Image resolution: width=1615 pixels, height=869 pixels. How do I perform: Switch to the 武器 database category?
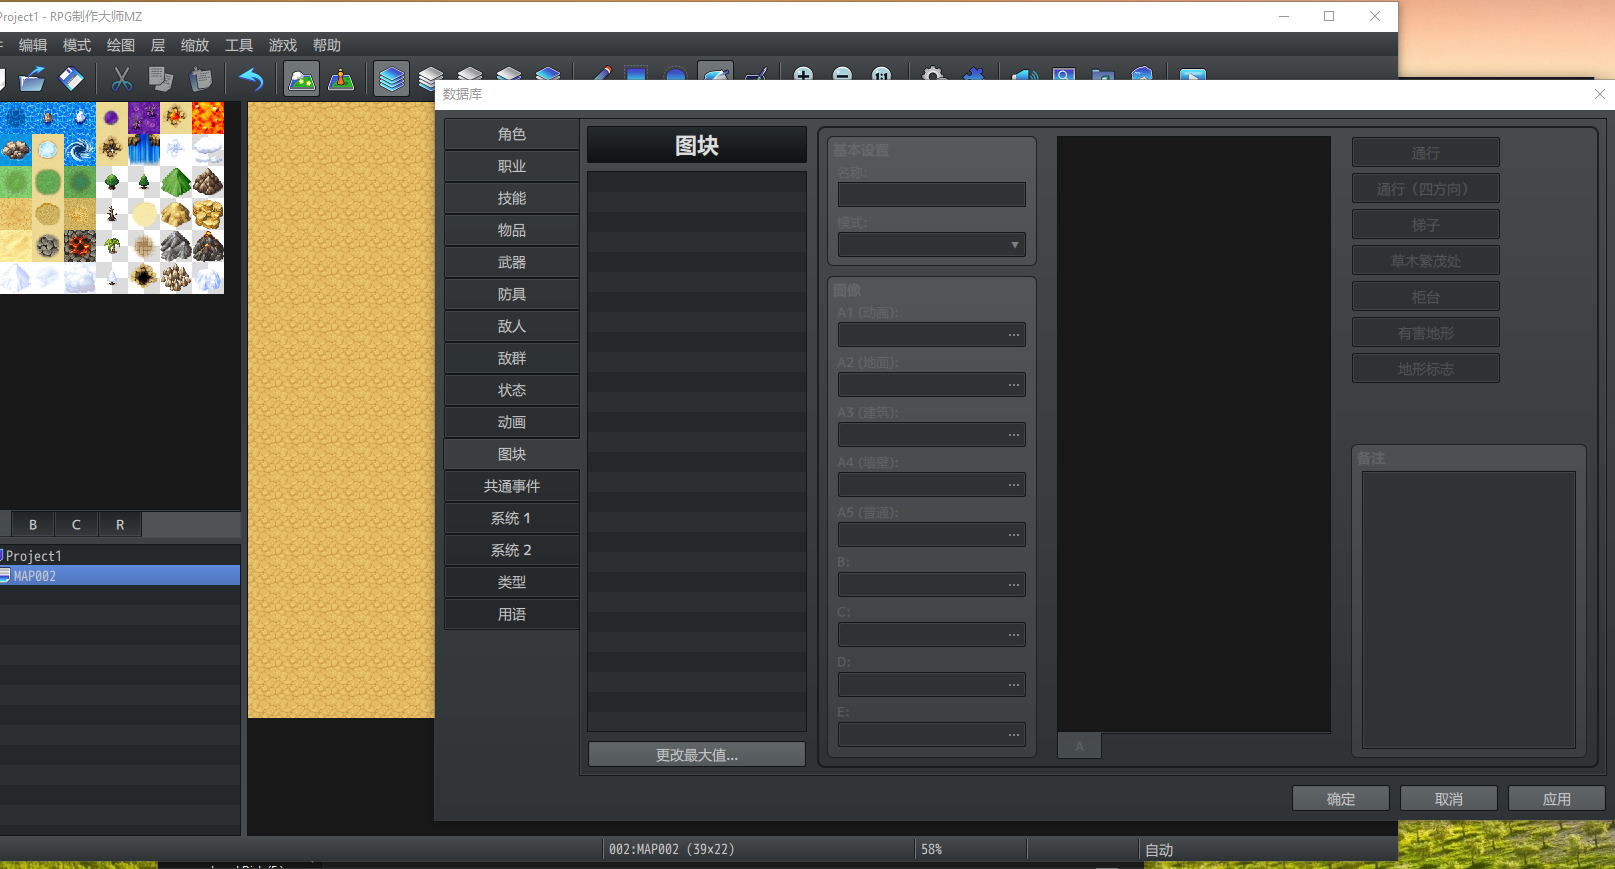point(512,262)
